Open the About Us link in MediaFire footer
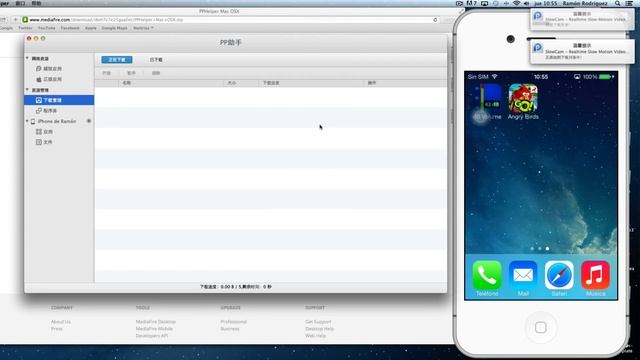Image resolution: width=640 pixels, height=360 pixels. click(61, 322)
